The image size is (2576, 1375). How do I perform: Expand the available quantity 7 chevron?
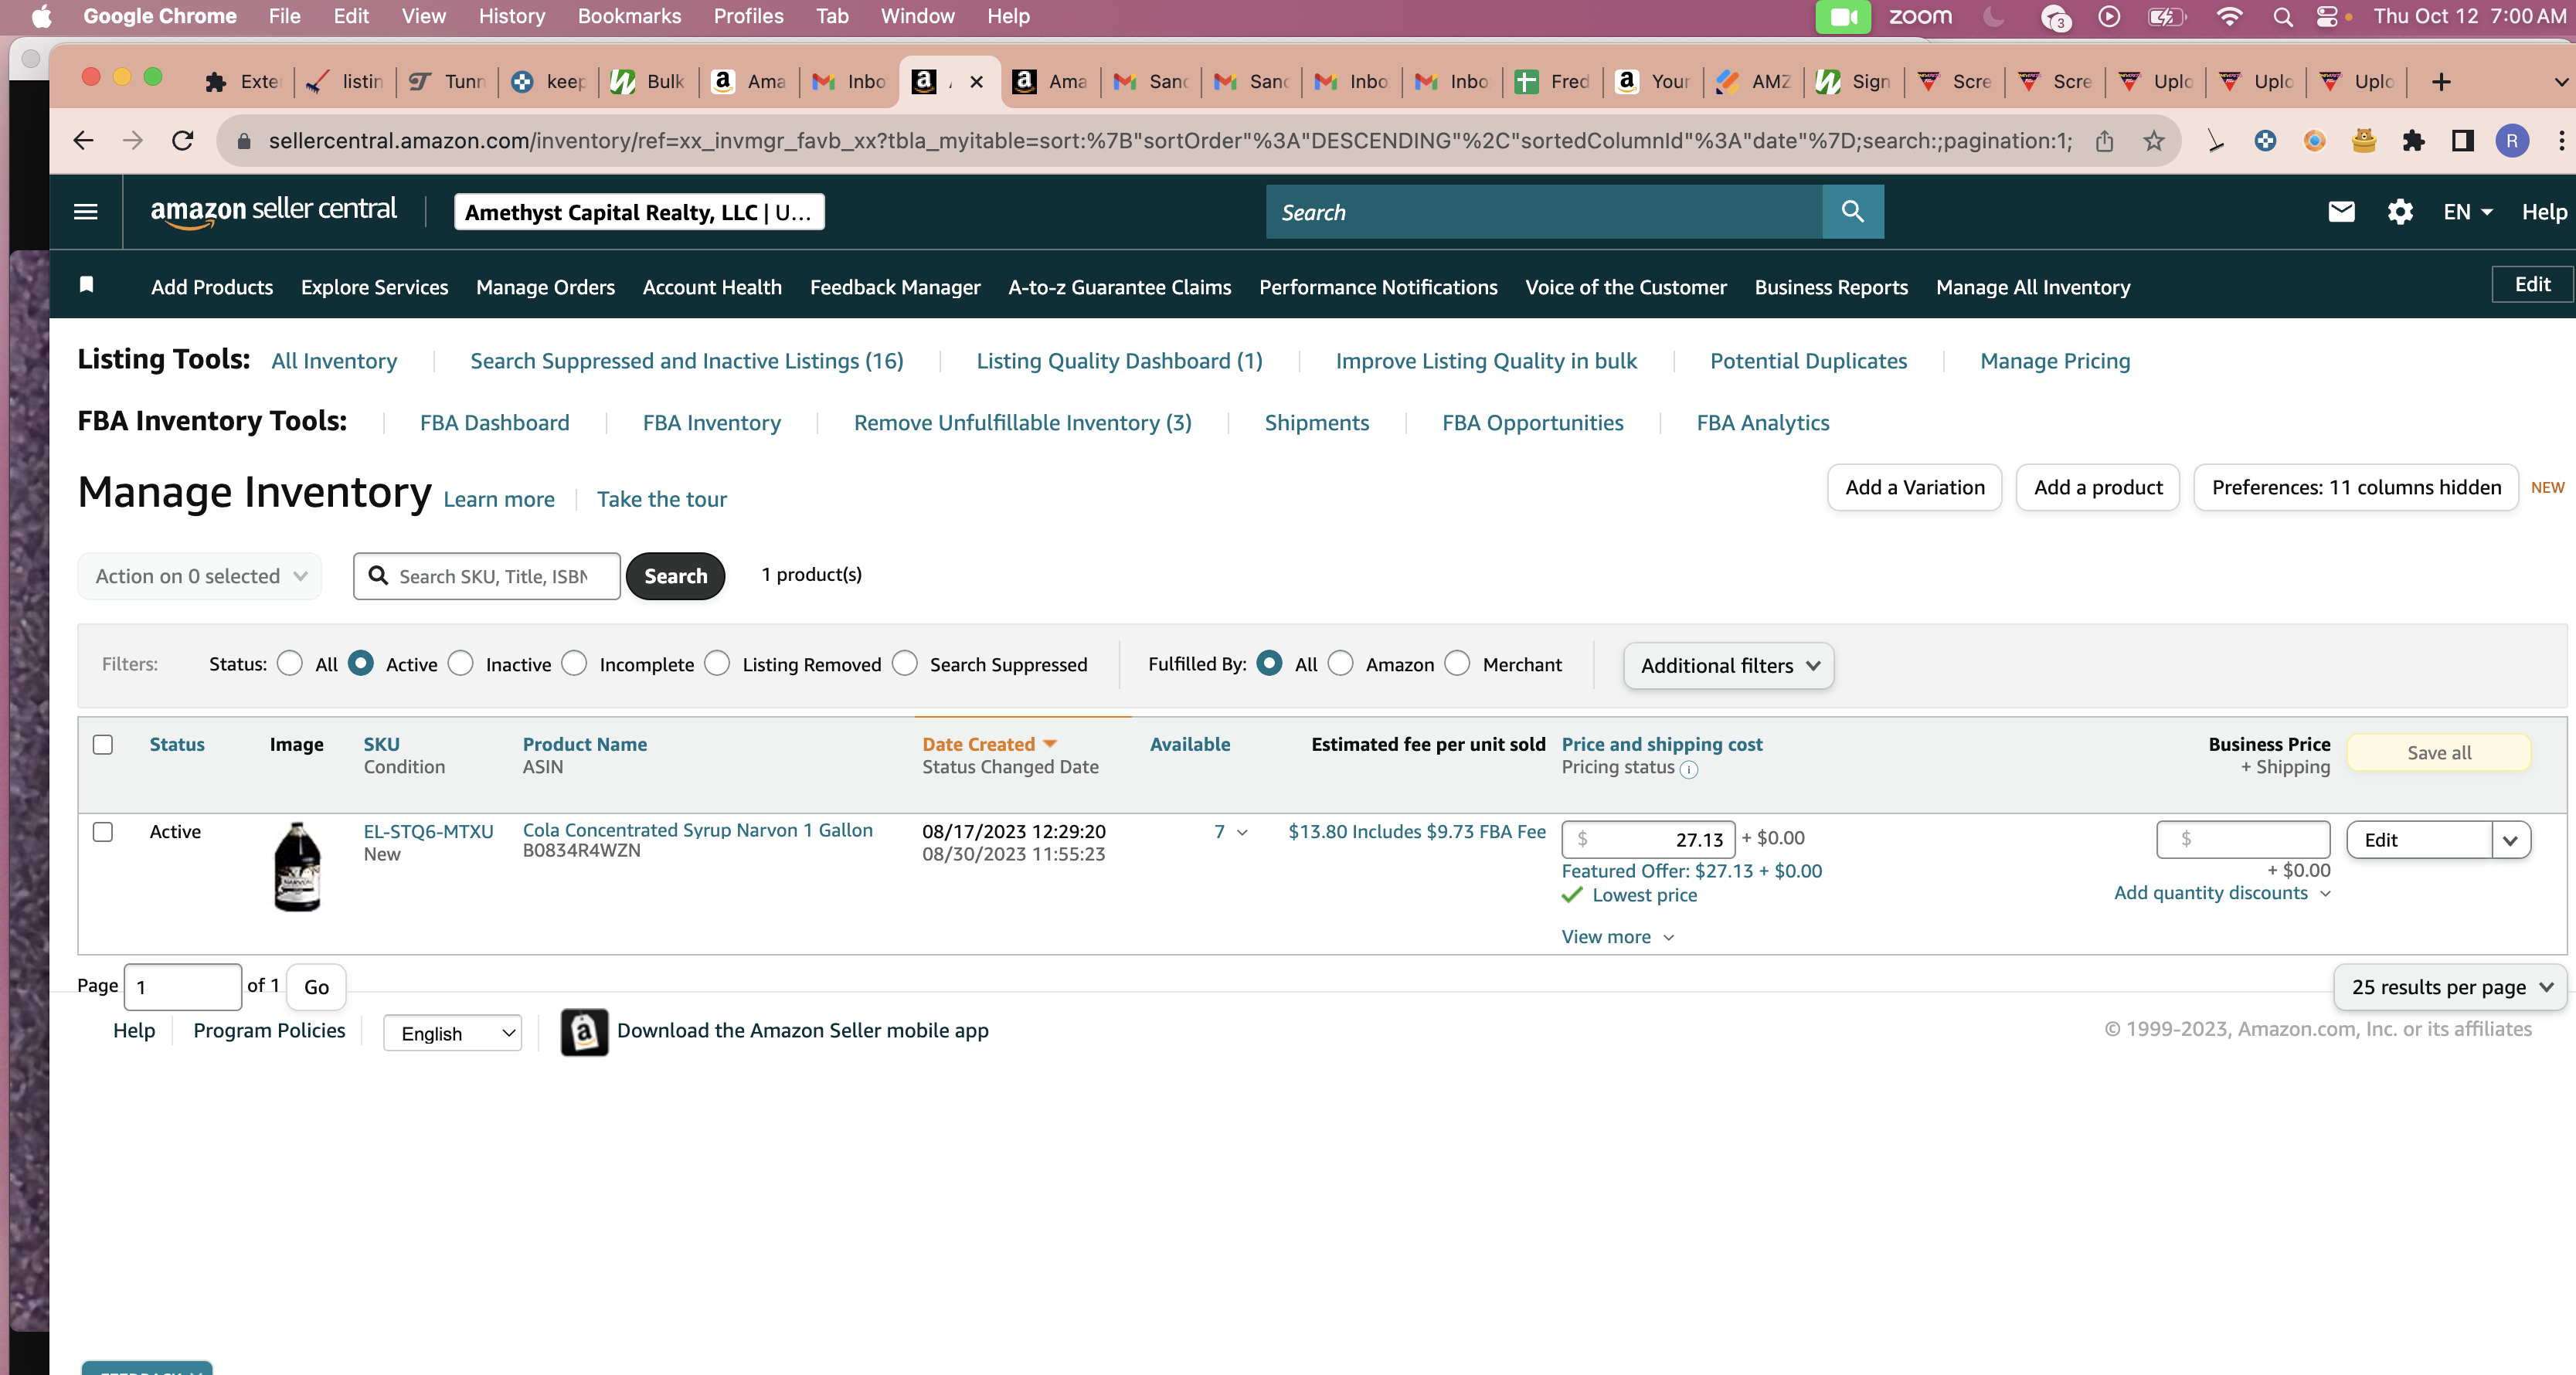(x=1242, y=833)
